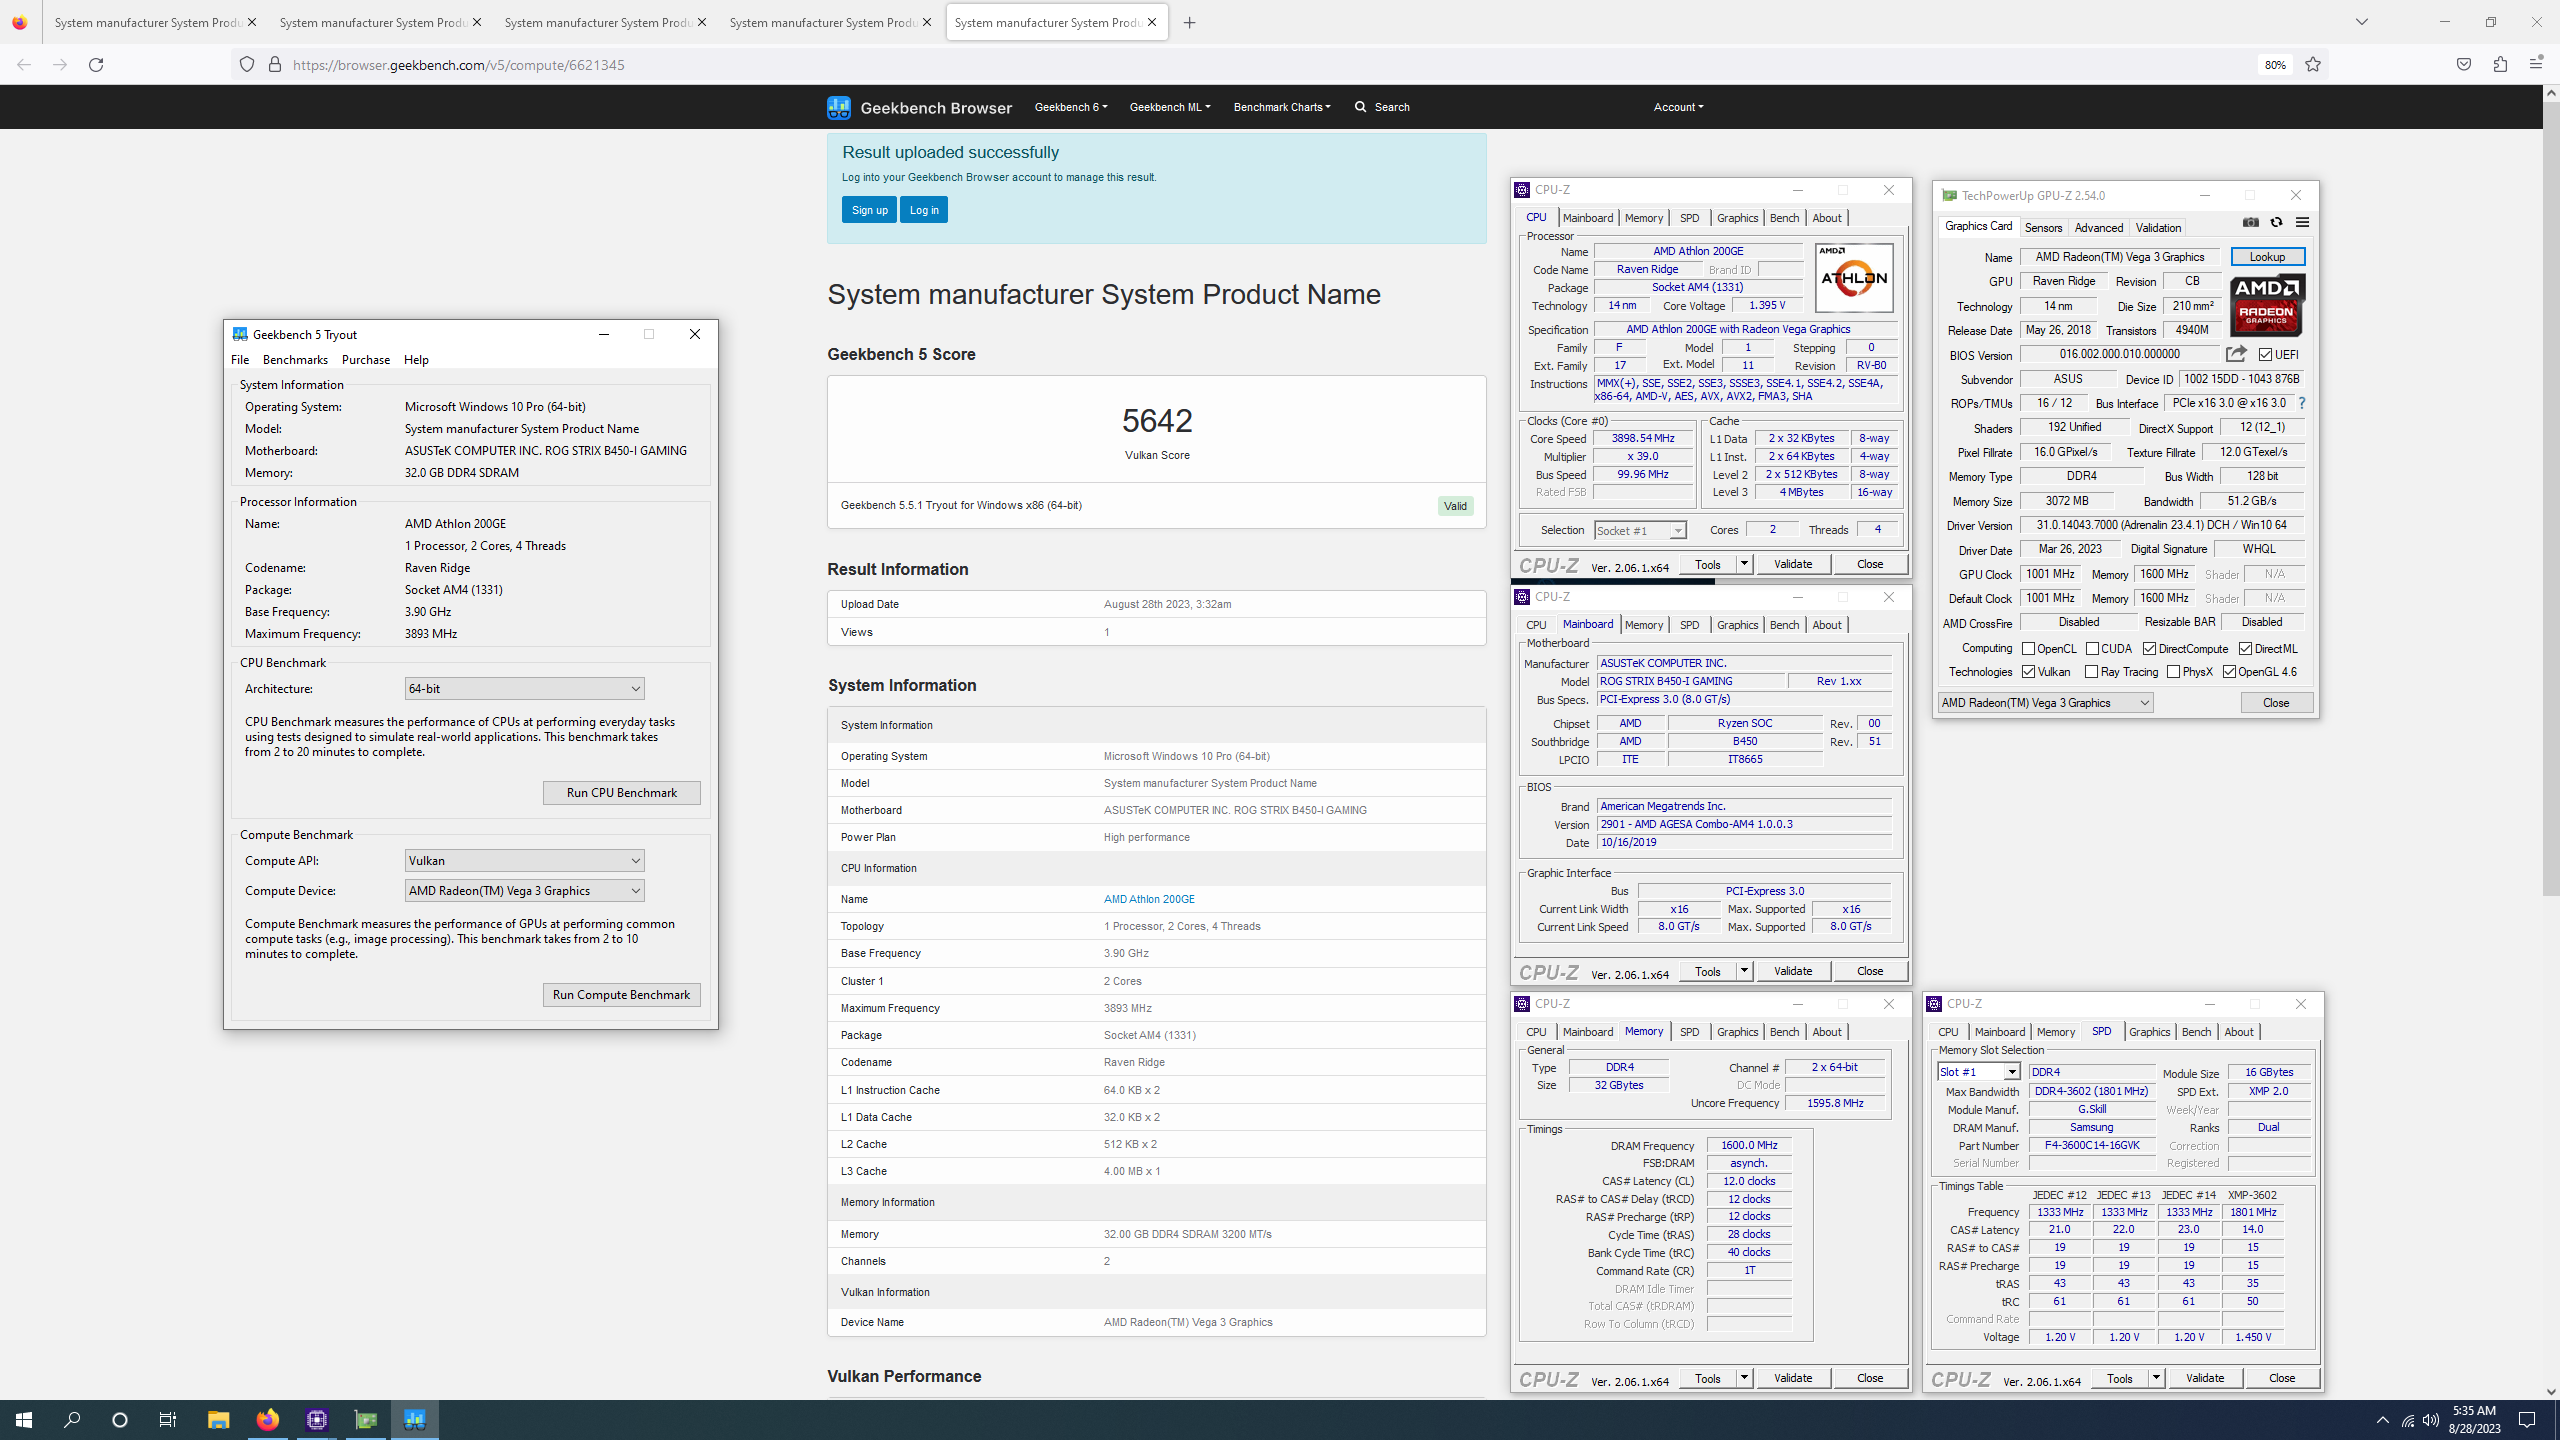Open the Windows Start menu
The height and width of the screenshot is (1440, 2560).
pyautogui.click(x=24, y=1420)
